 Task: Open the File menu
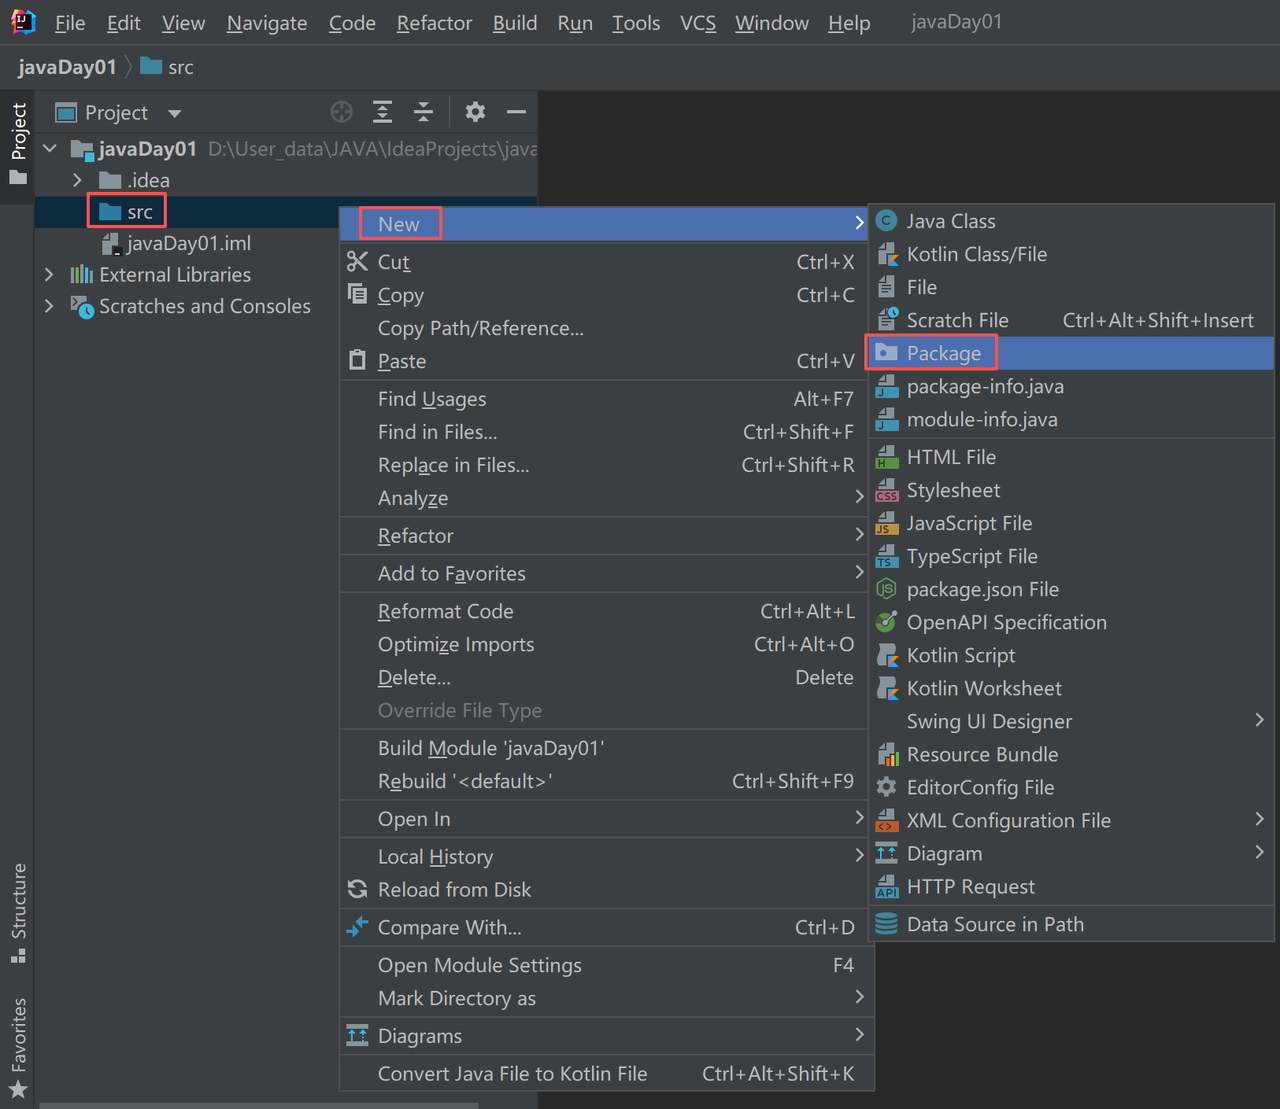[x=70, y=22]
